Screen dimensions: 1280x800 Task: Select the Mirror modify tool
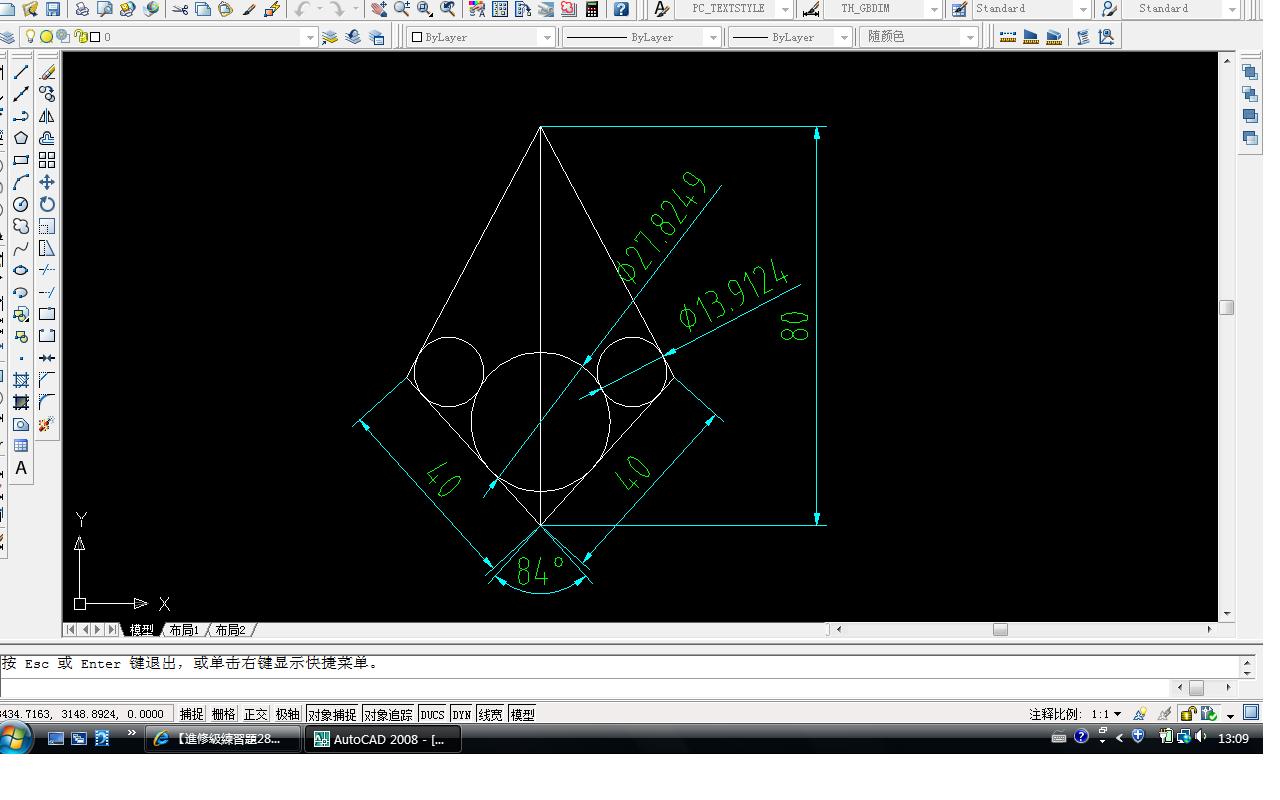(47, 116)
